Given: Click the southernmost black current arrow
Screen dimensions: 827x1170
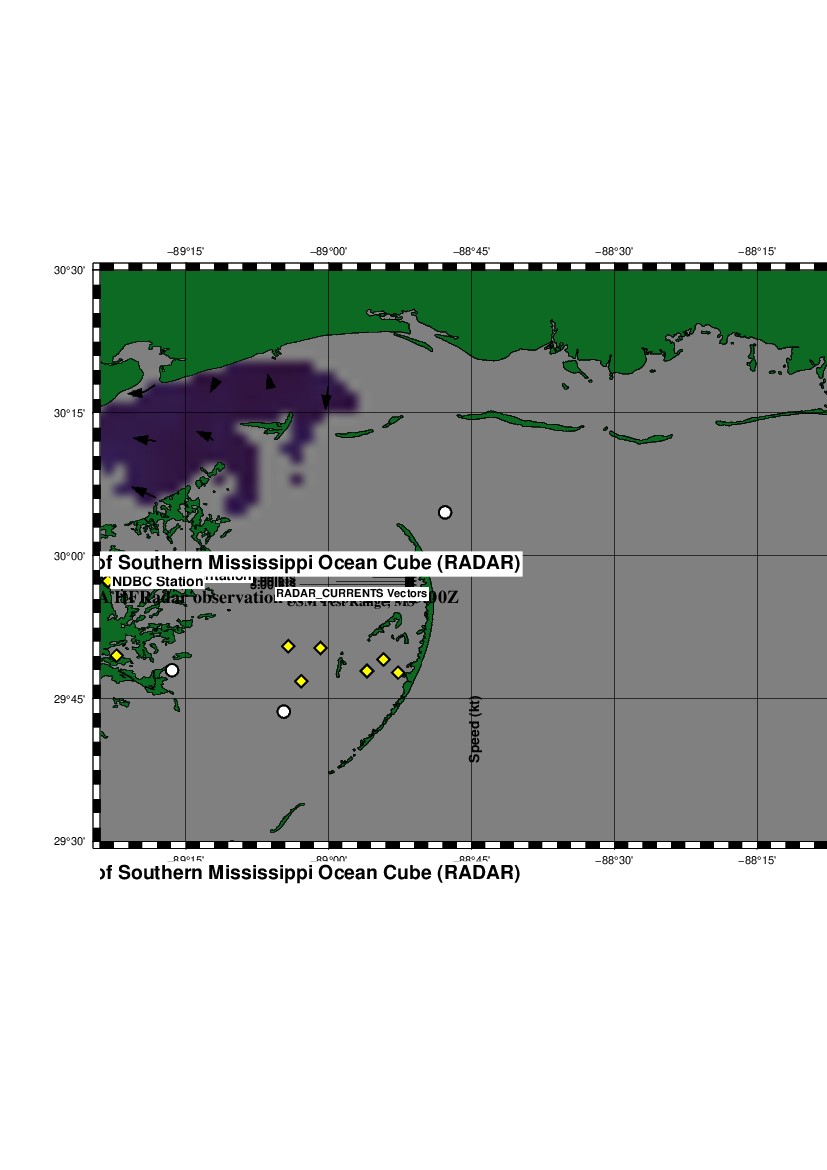Looking at the screenshot, I should pos(143,491).
